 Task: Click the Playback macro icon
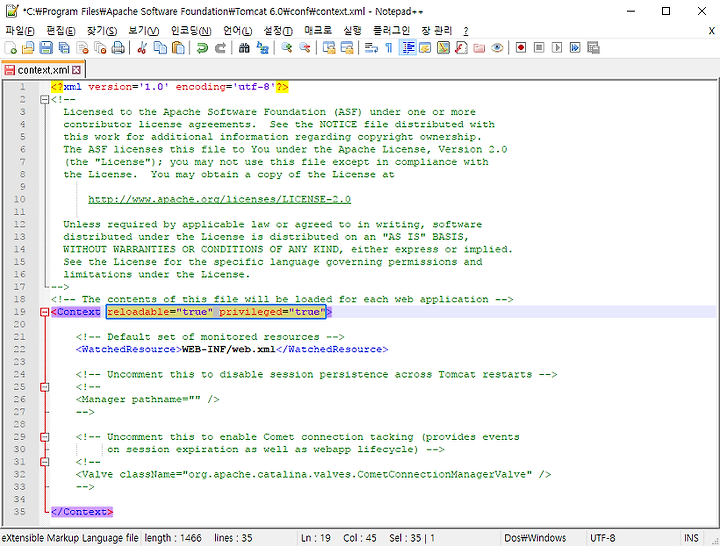[557, 48]
